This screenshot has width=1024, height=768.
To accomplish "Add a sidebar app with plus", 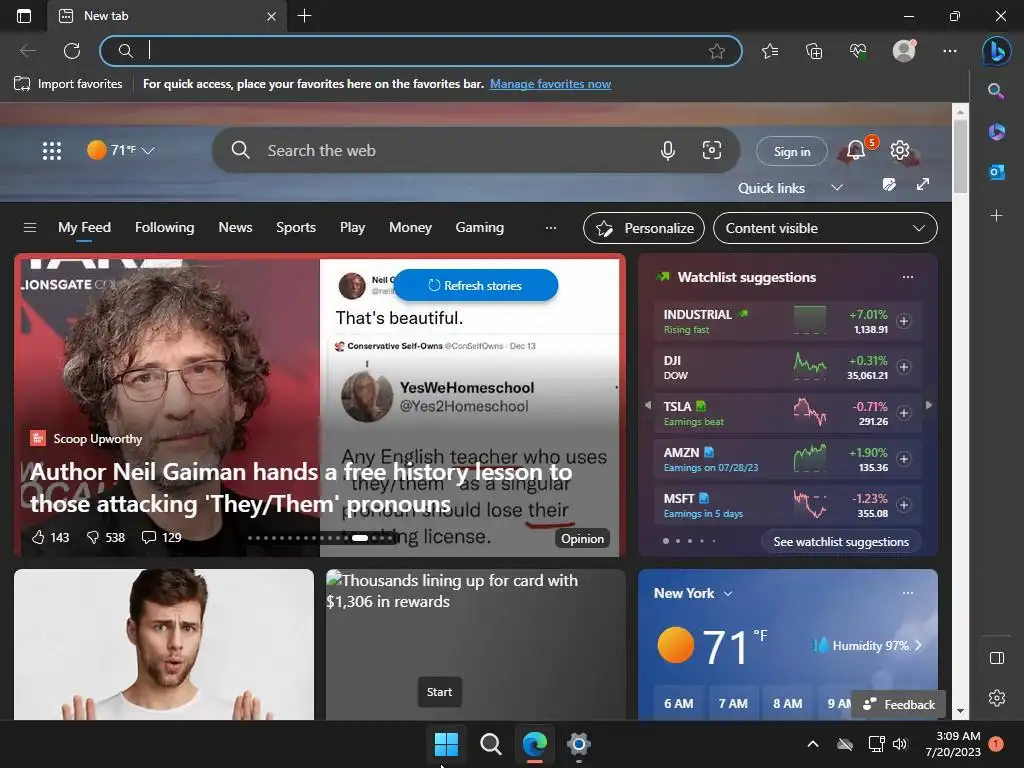I will pos(996,215).
